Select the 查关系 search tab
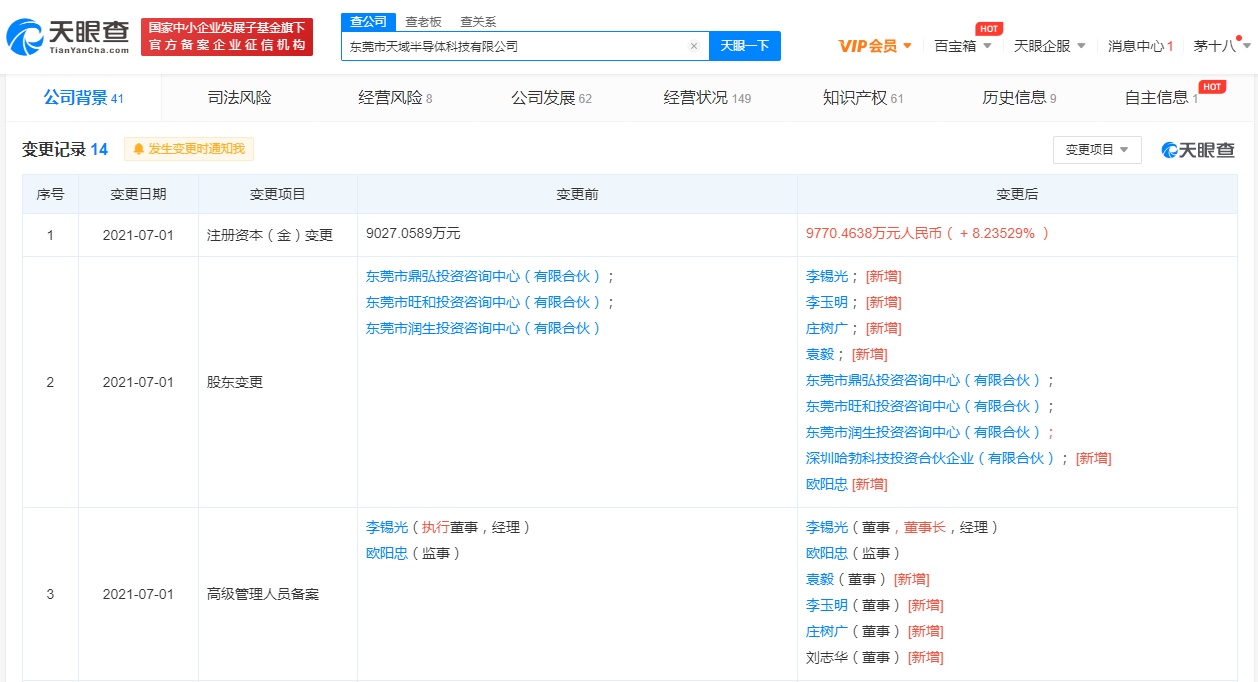 click(x=478, y=21)
